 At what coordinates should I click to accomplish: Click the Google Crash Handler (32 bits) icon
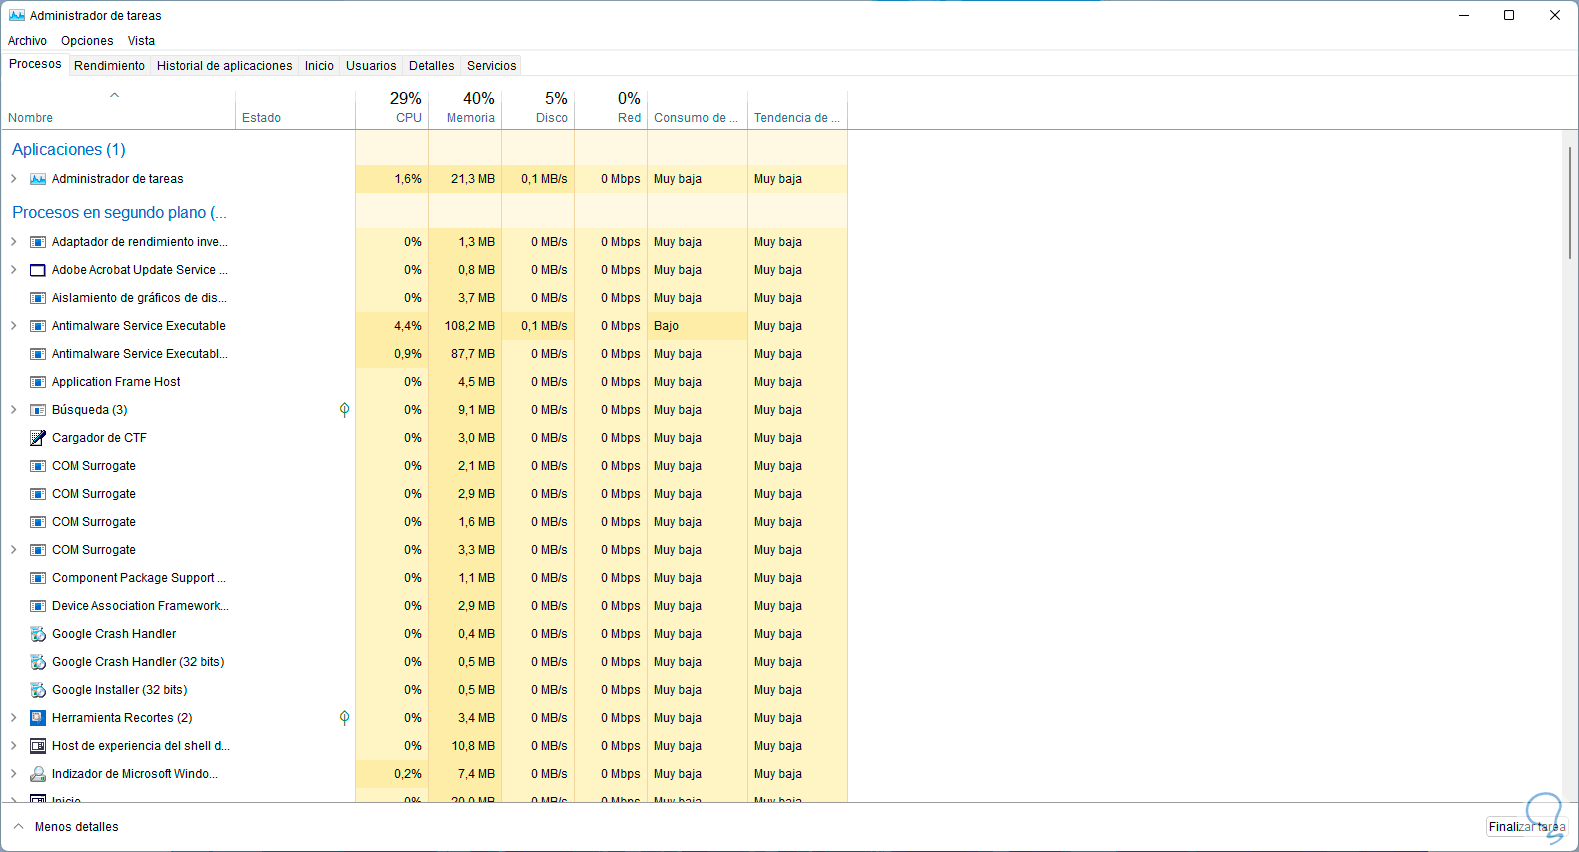pyautogui.click(x=38, y=662)
